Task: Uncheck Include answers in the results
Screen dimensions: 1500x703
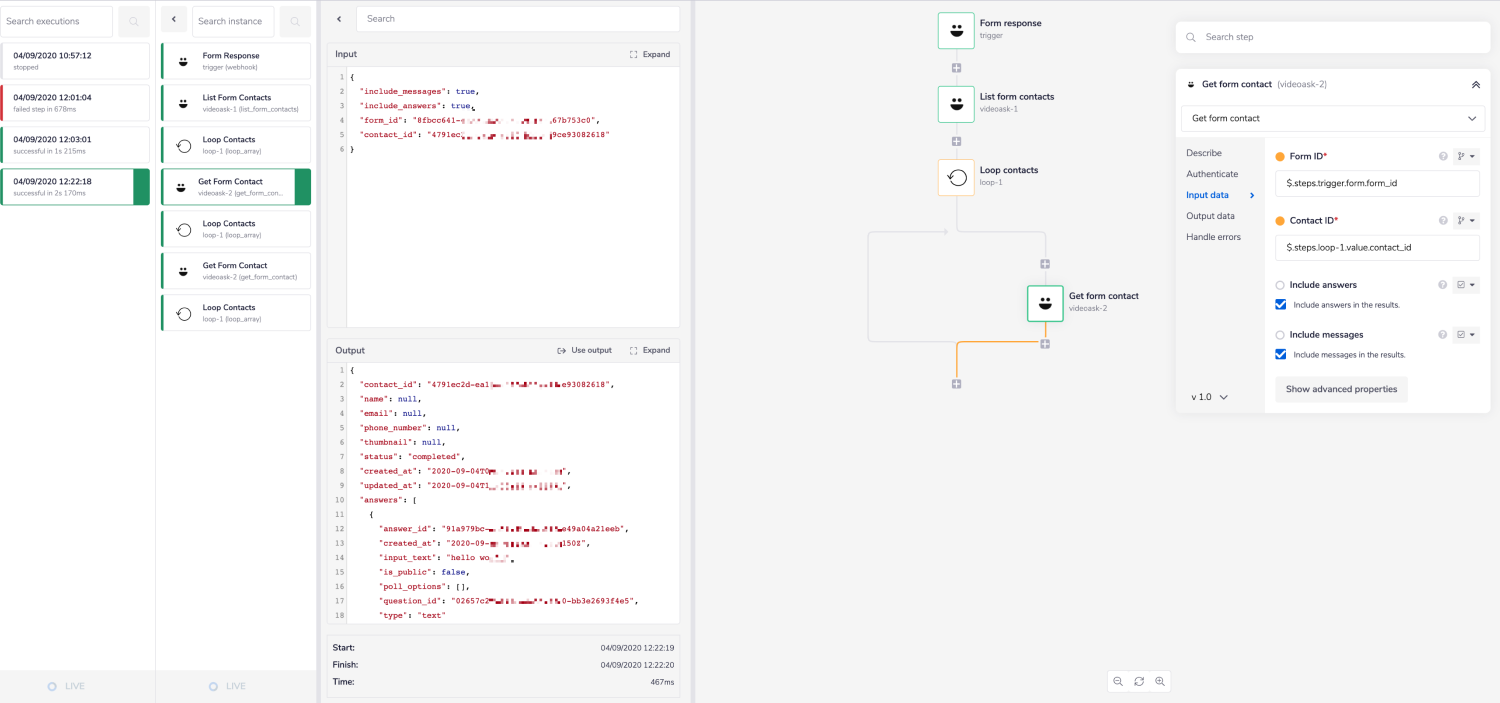Action: coord(1280,304)
